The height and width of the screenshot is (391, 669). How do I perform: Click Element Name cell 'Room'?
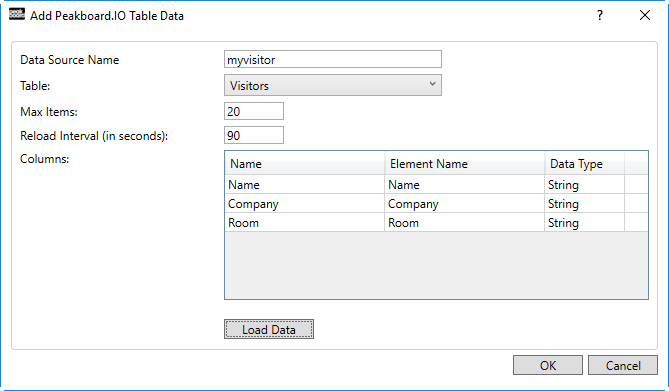click(465, 223)
